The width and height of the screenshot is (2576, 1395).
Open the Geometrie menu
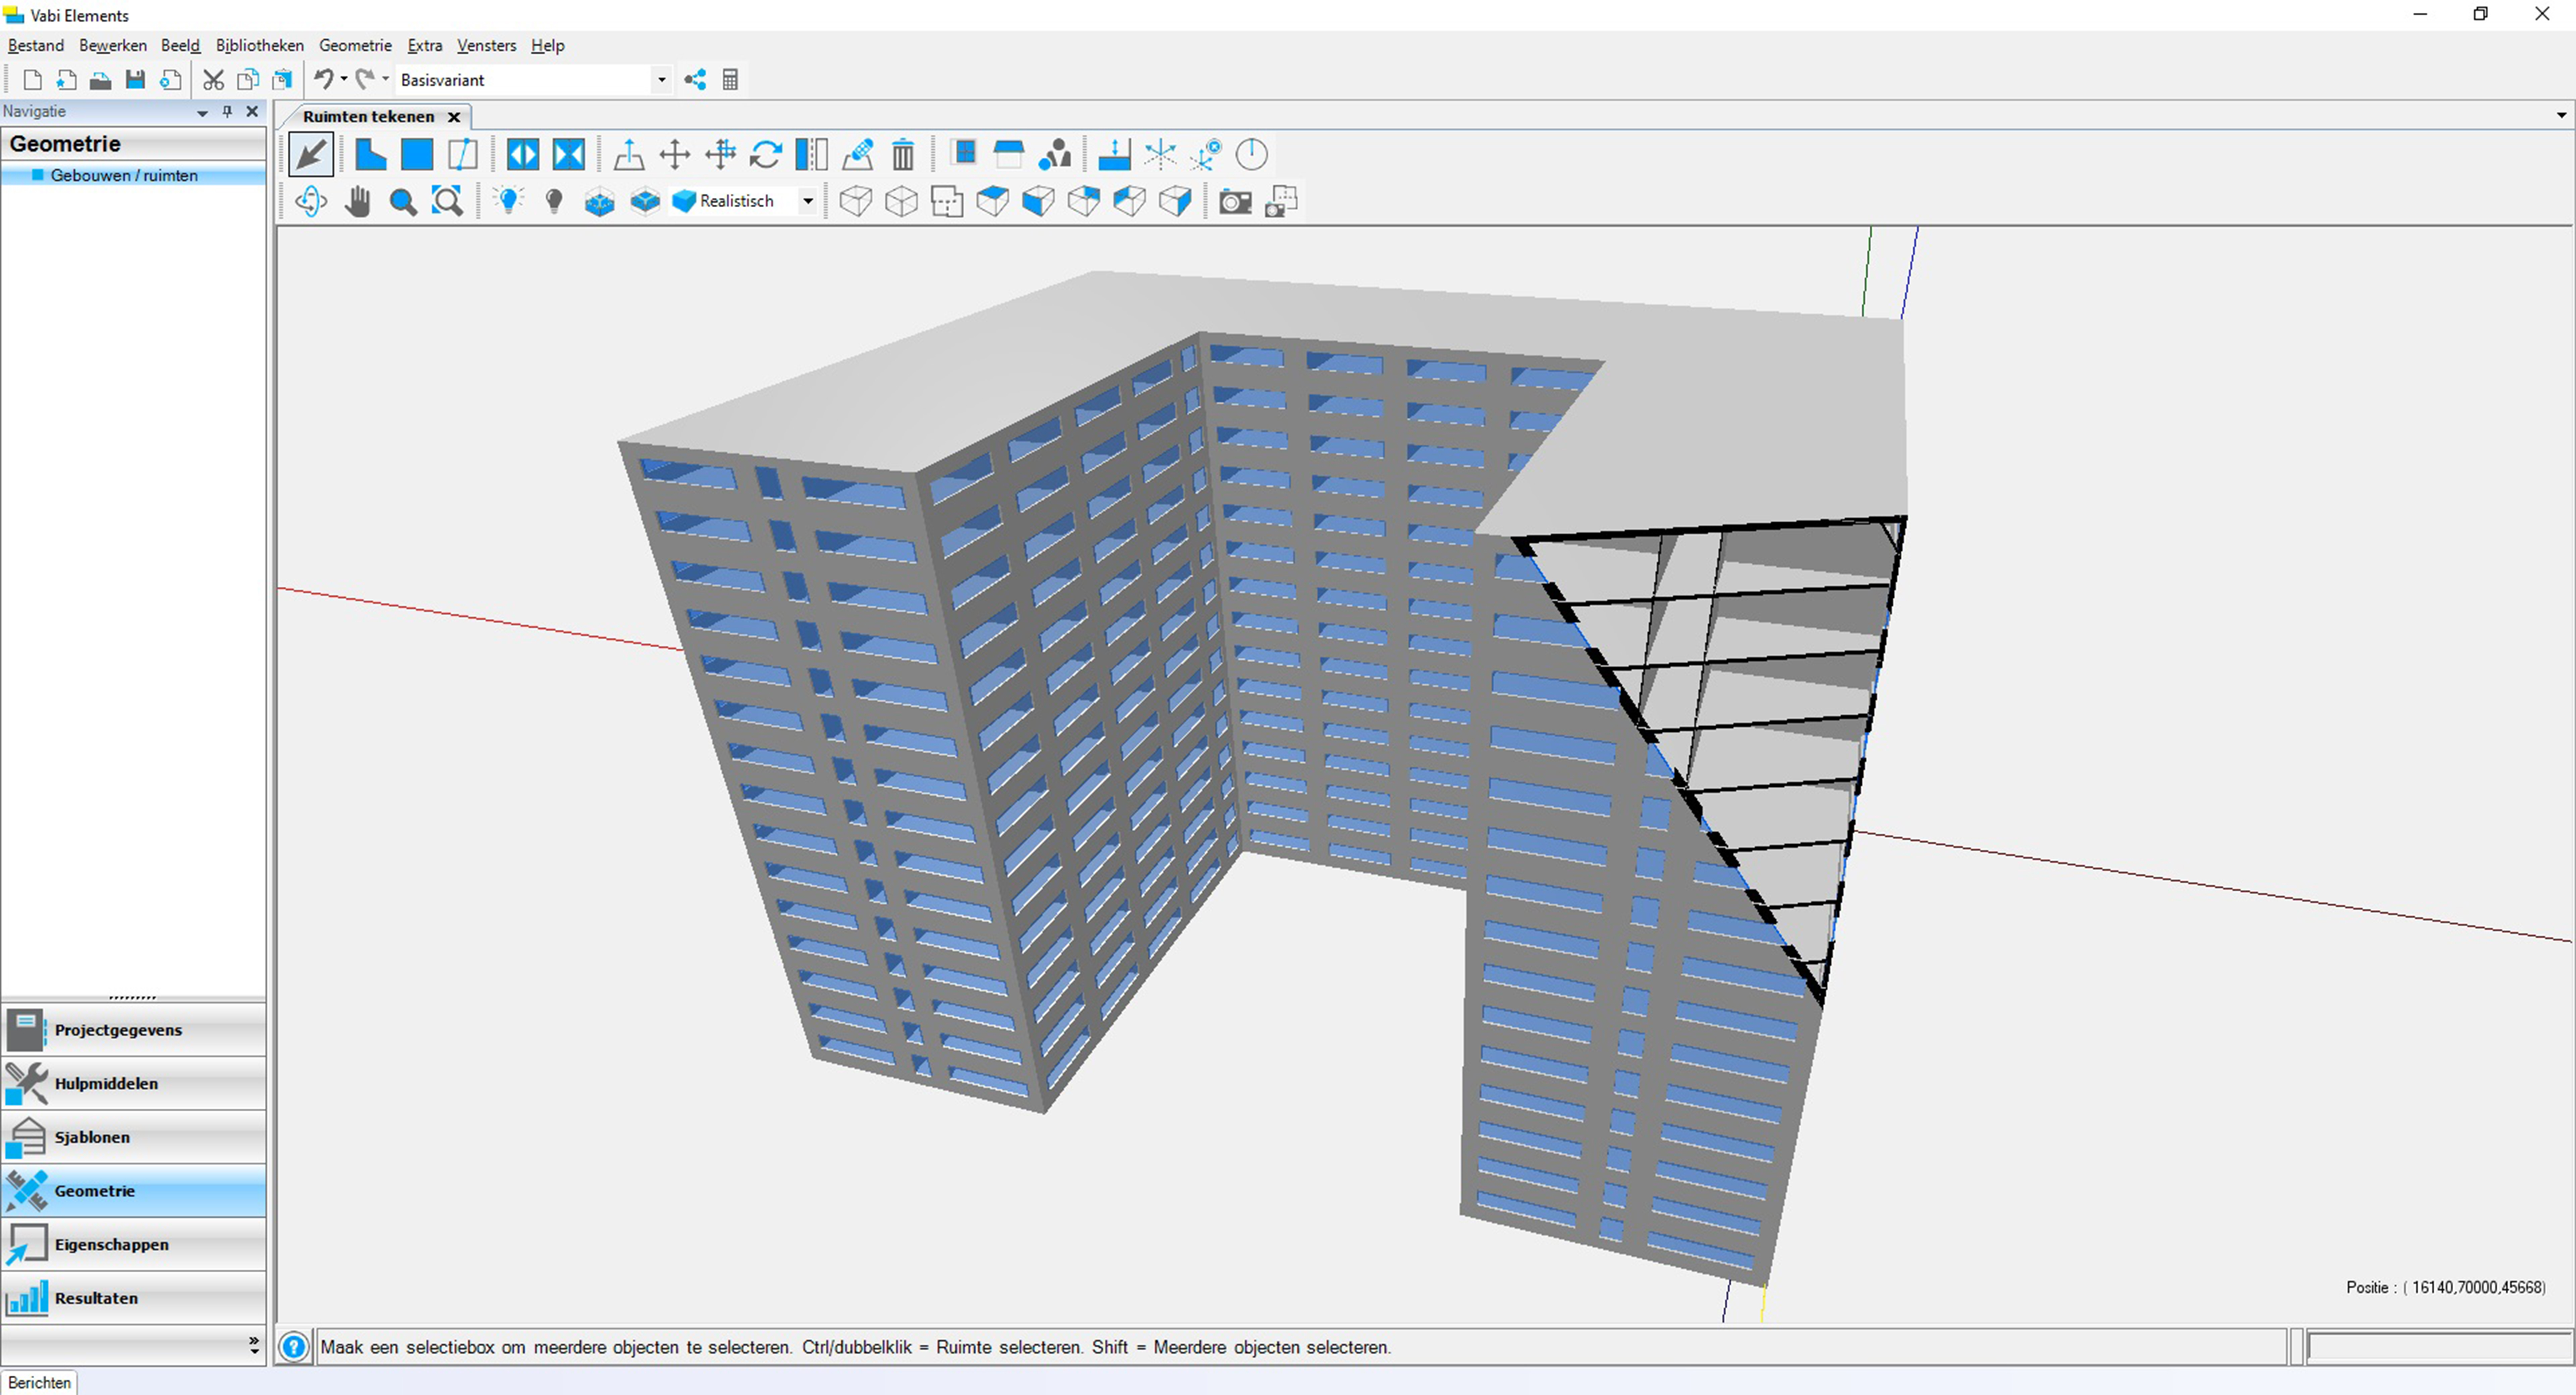click(355, 45)
